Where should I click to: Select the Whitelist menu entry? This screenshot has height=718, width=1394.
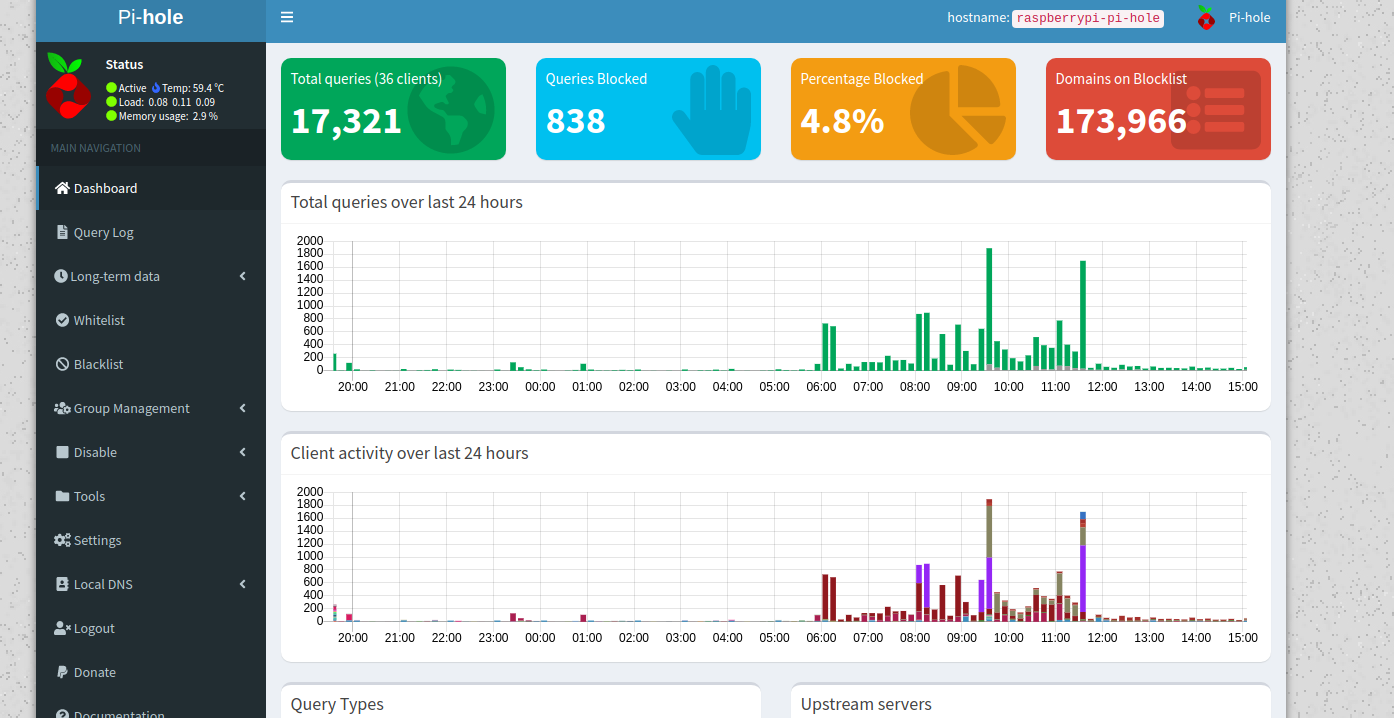[99, 320]
